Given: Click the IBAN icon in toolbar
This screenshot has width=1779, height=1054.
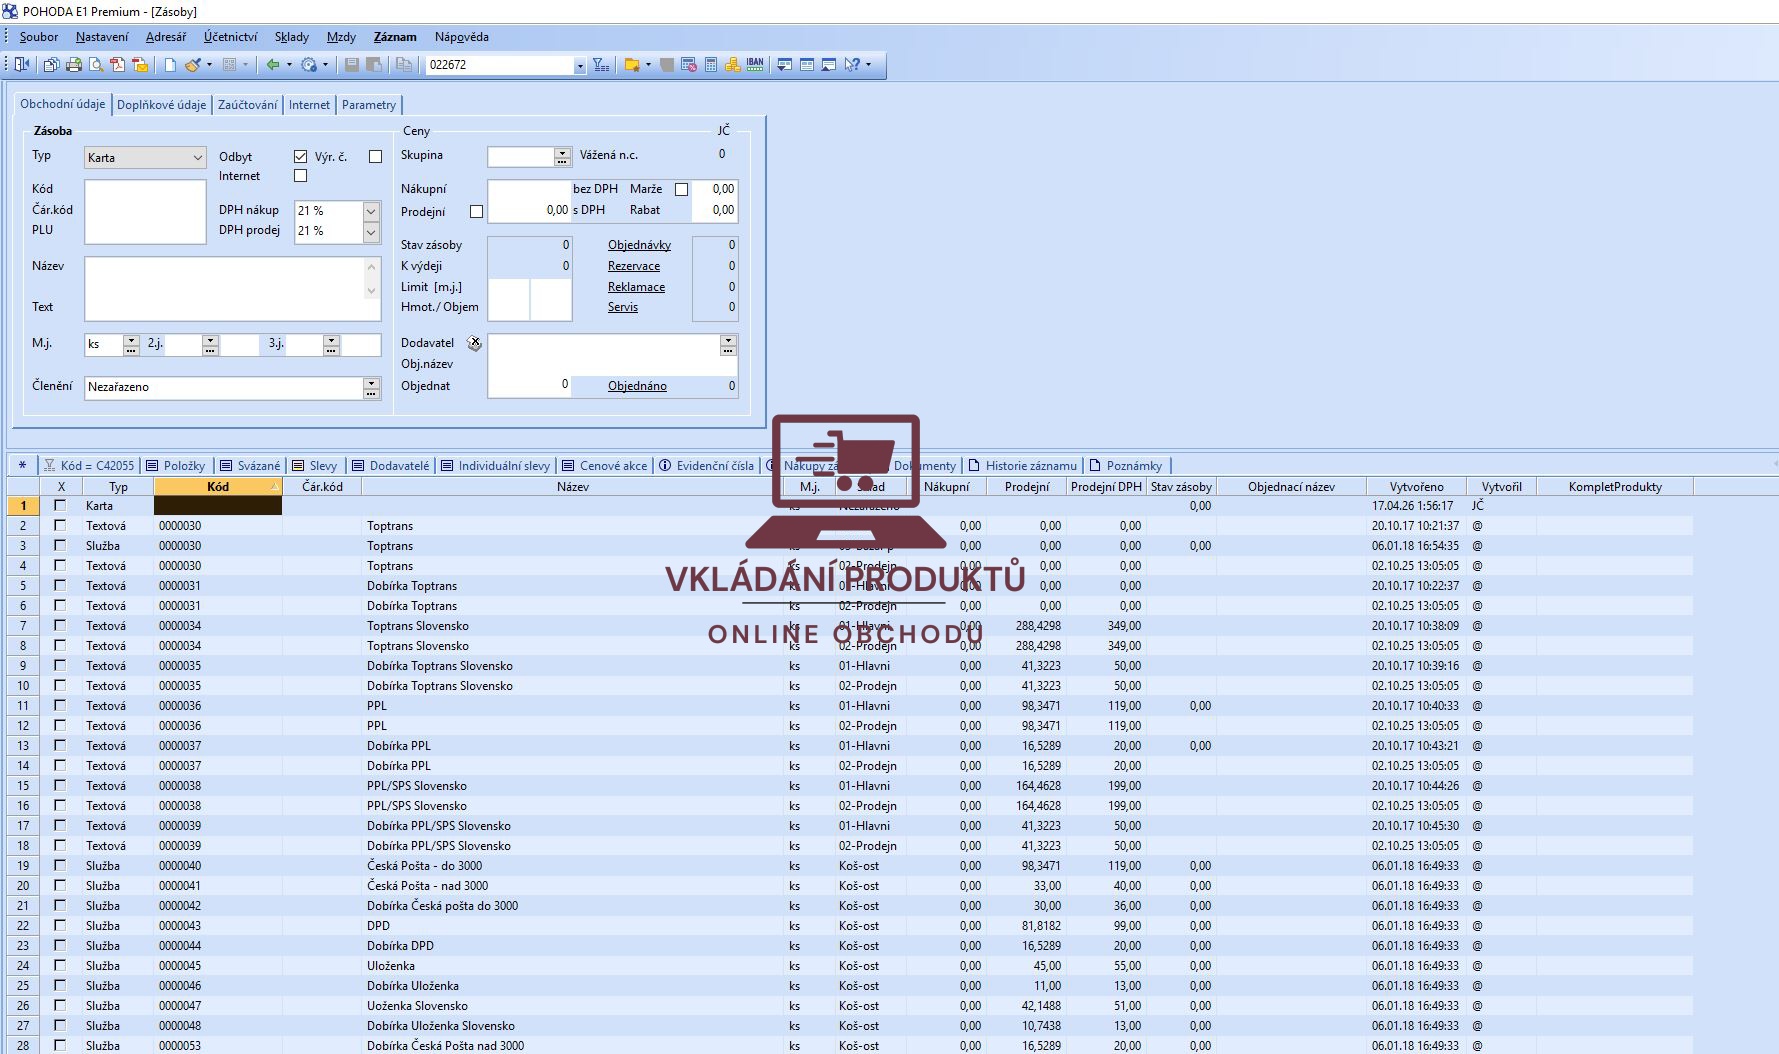Looking at the screenshot, I should pyautogui.click(x=755, y=64).
